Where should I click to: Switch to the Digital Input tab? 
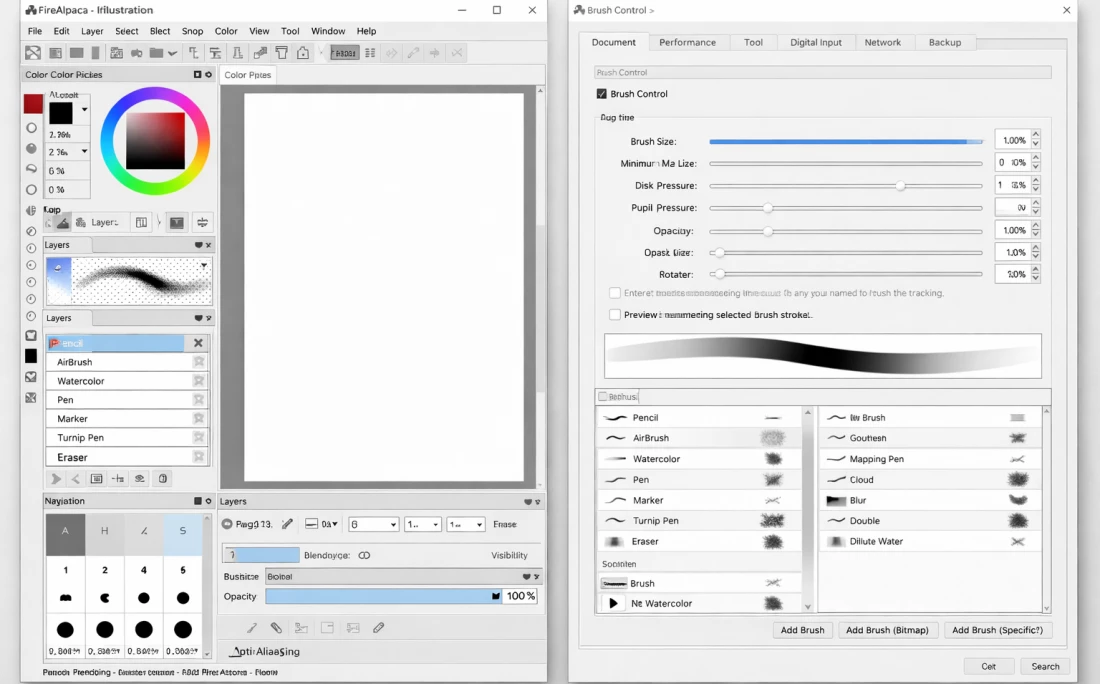pos(815,43)
